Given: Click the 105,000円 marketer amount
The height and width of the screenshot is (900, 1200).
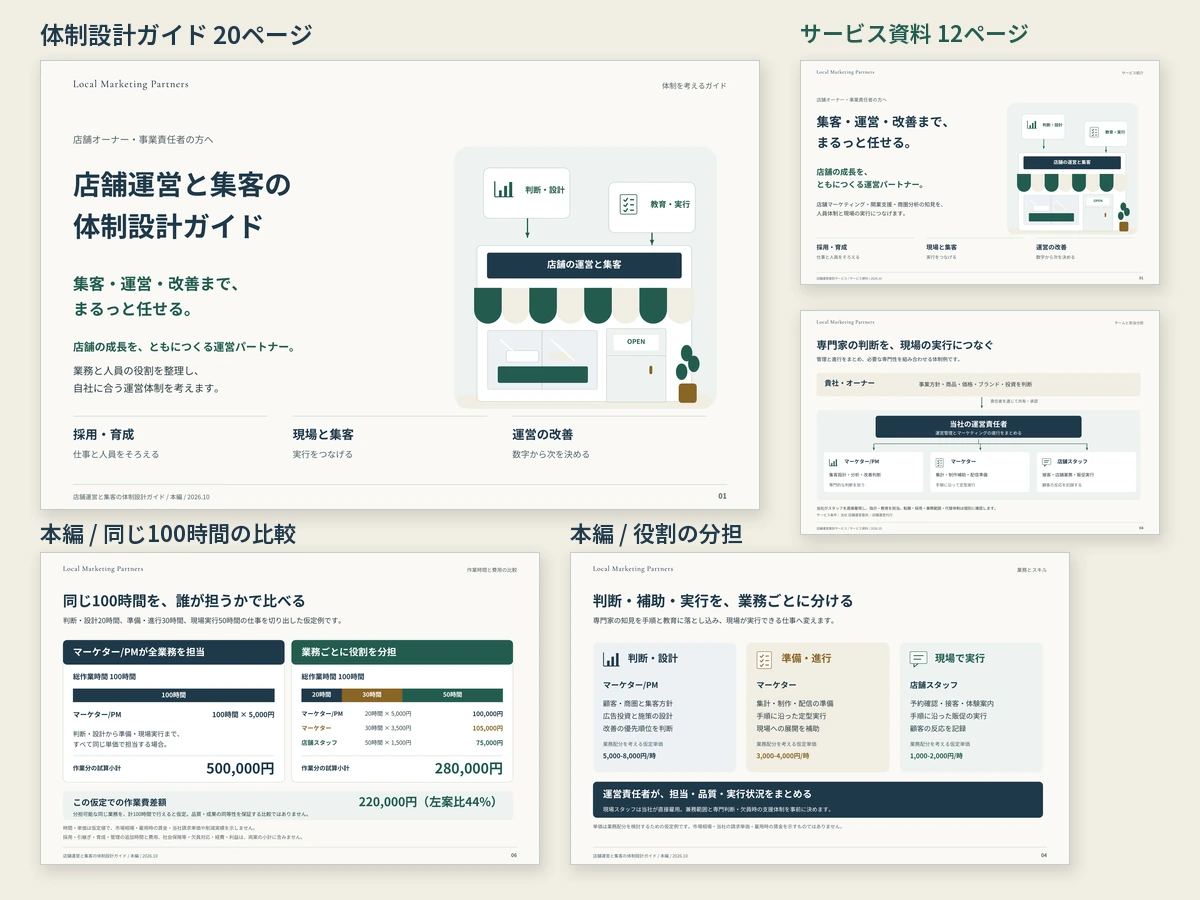Looking at the screenshot, I should pos(489,728).
